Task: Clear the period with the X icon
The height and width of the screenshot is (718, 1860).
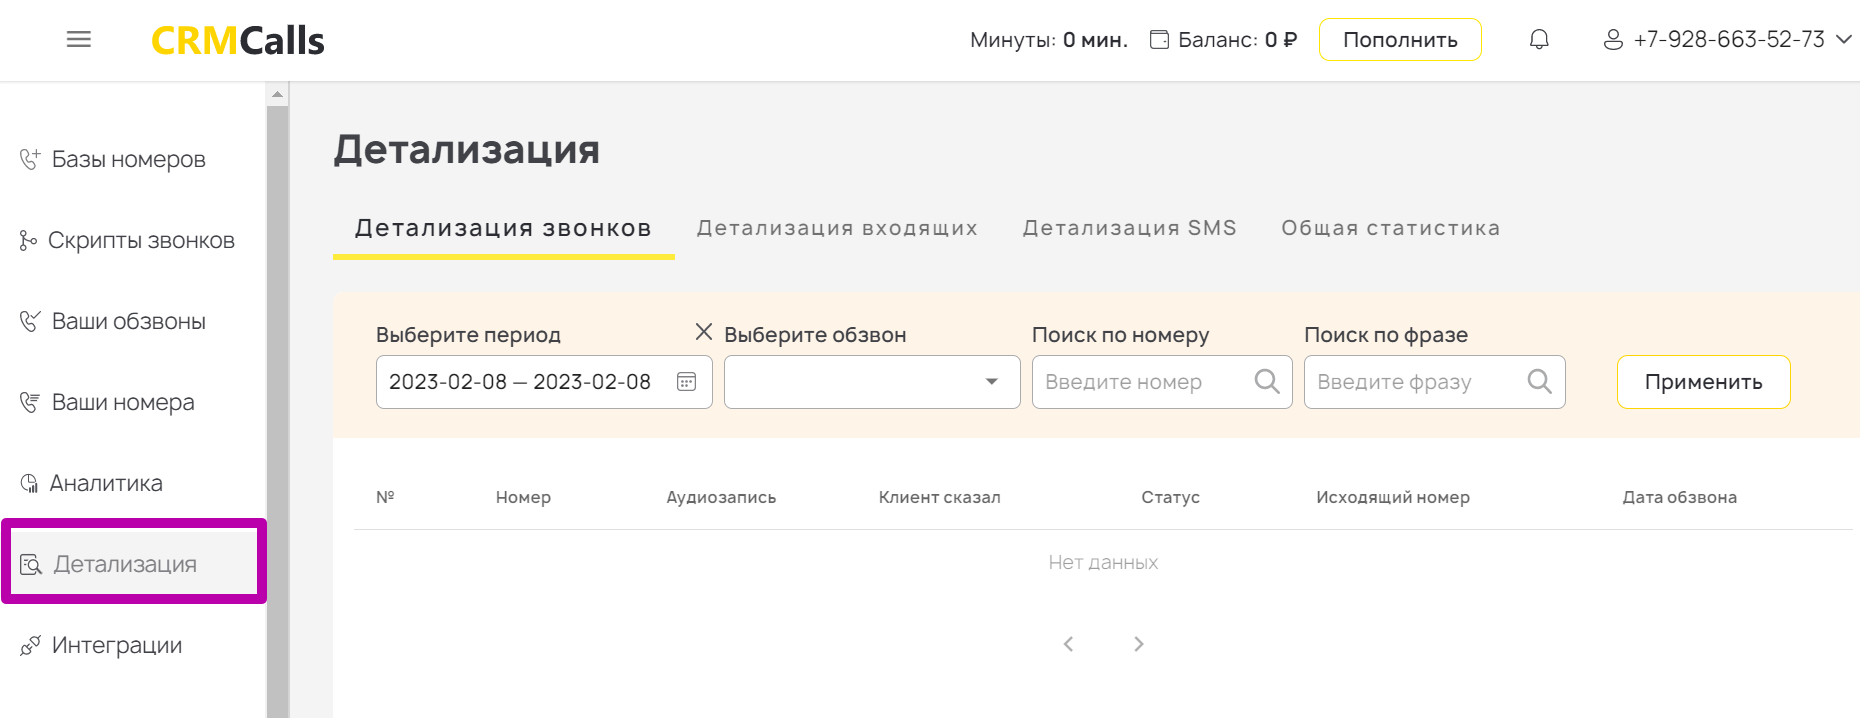Action: [704, 332]
